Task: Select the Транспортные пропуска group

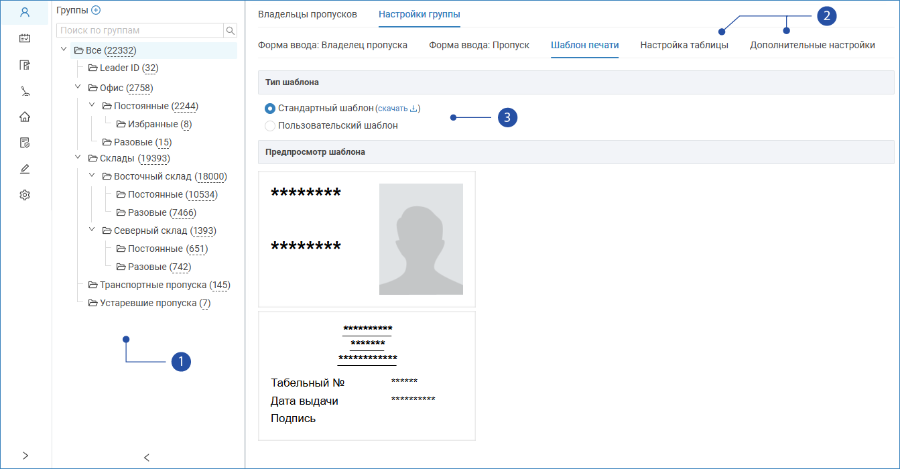Action: [159, 285]
